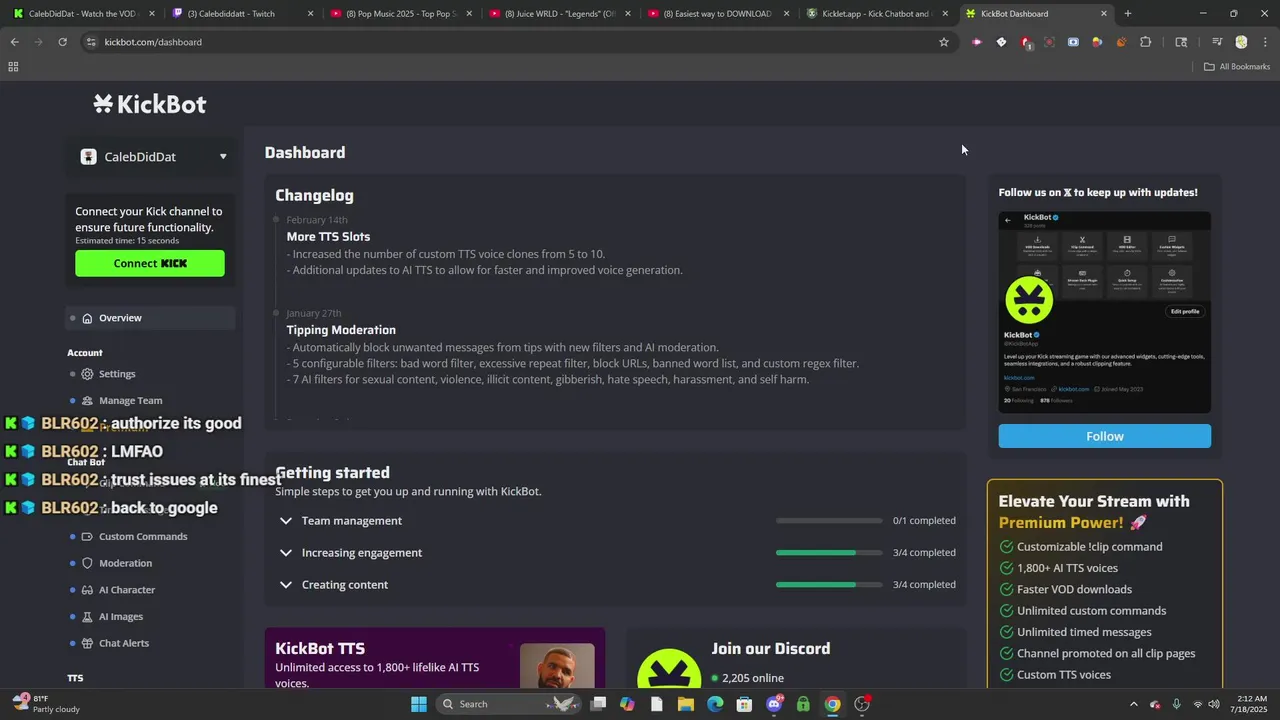Expand the Creating content section
Image resolution: width=1280 pixels, height=720 pixels.
pos(616,584)
